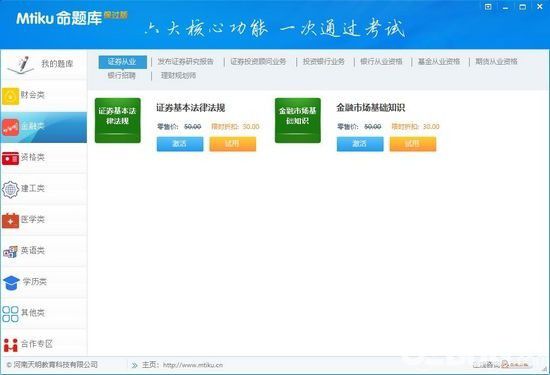This screenshot has width=550, height=375.
Task: Choose the 建工类 gear globe icon
Action: click(x=11, y=189)
